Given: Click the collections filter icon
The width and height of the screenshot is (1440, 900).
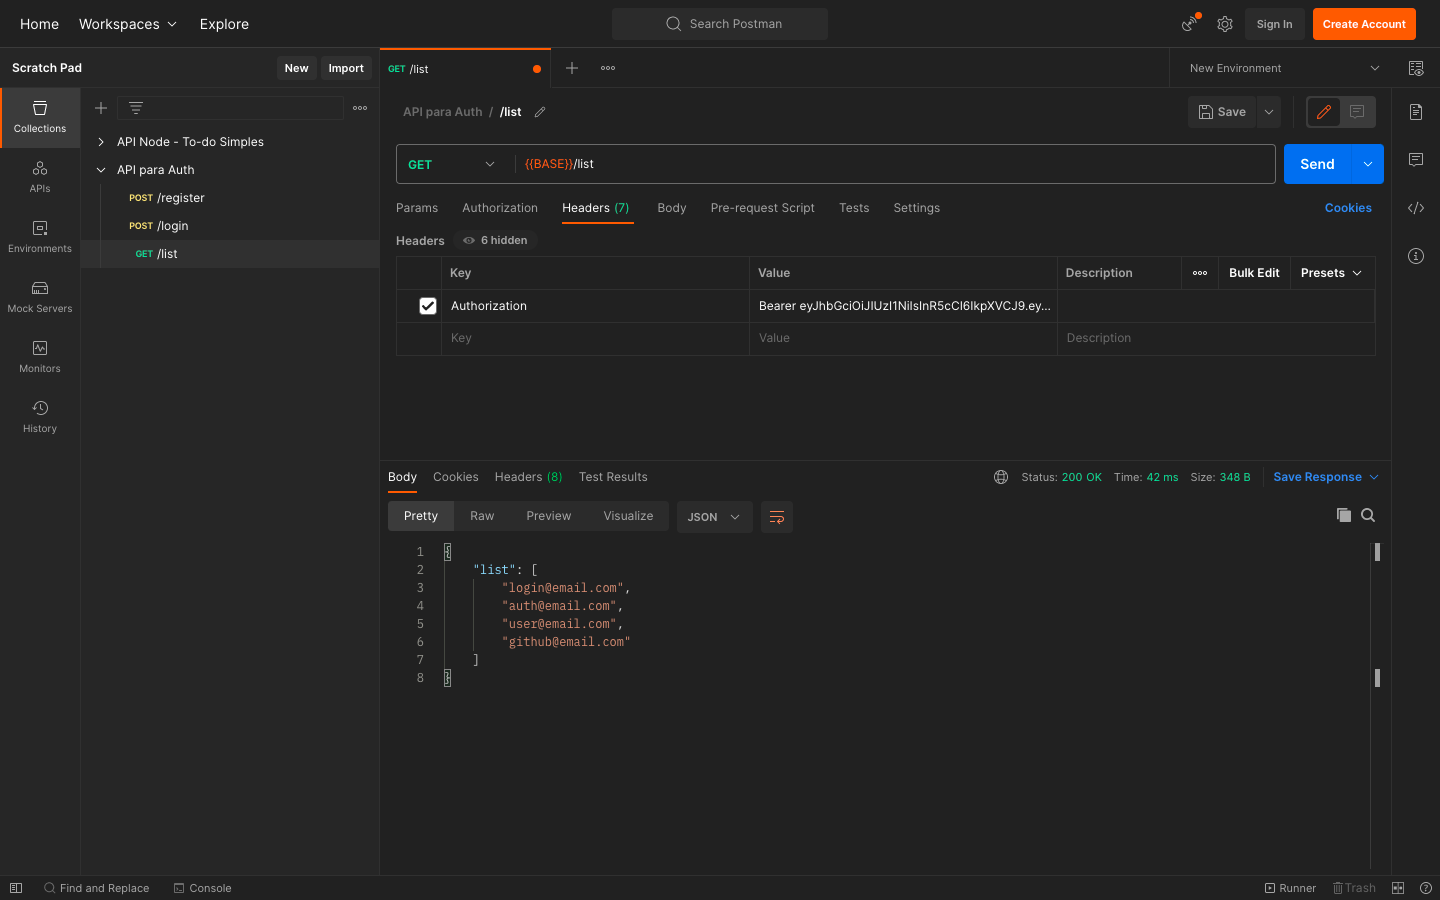Looking at the screenshot, I should 136,108.
